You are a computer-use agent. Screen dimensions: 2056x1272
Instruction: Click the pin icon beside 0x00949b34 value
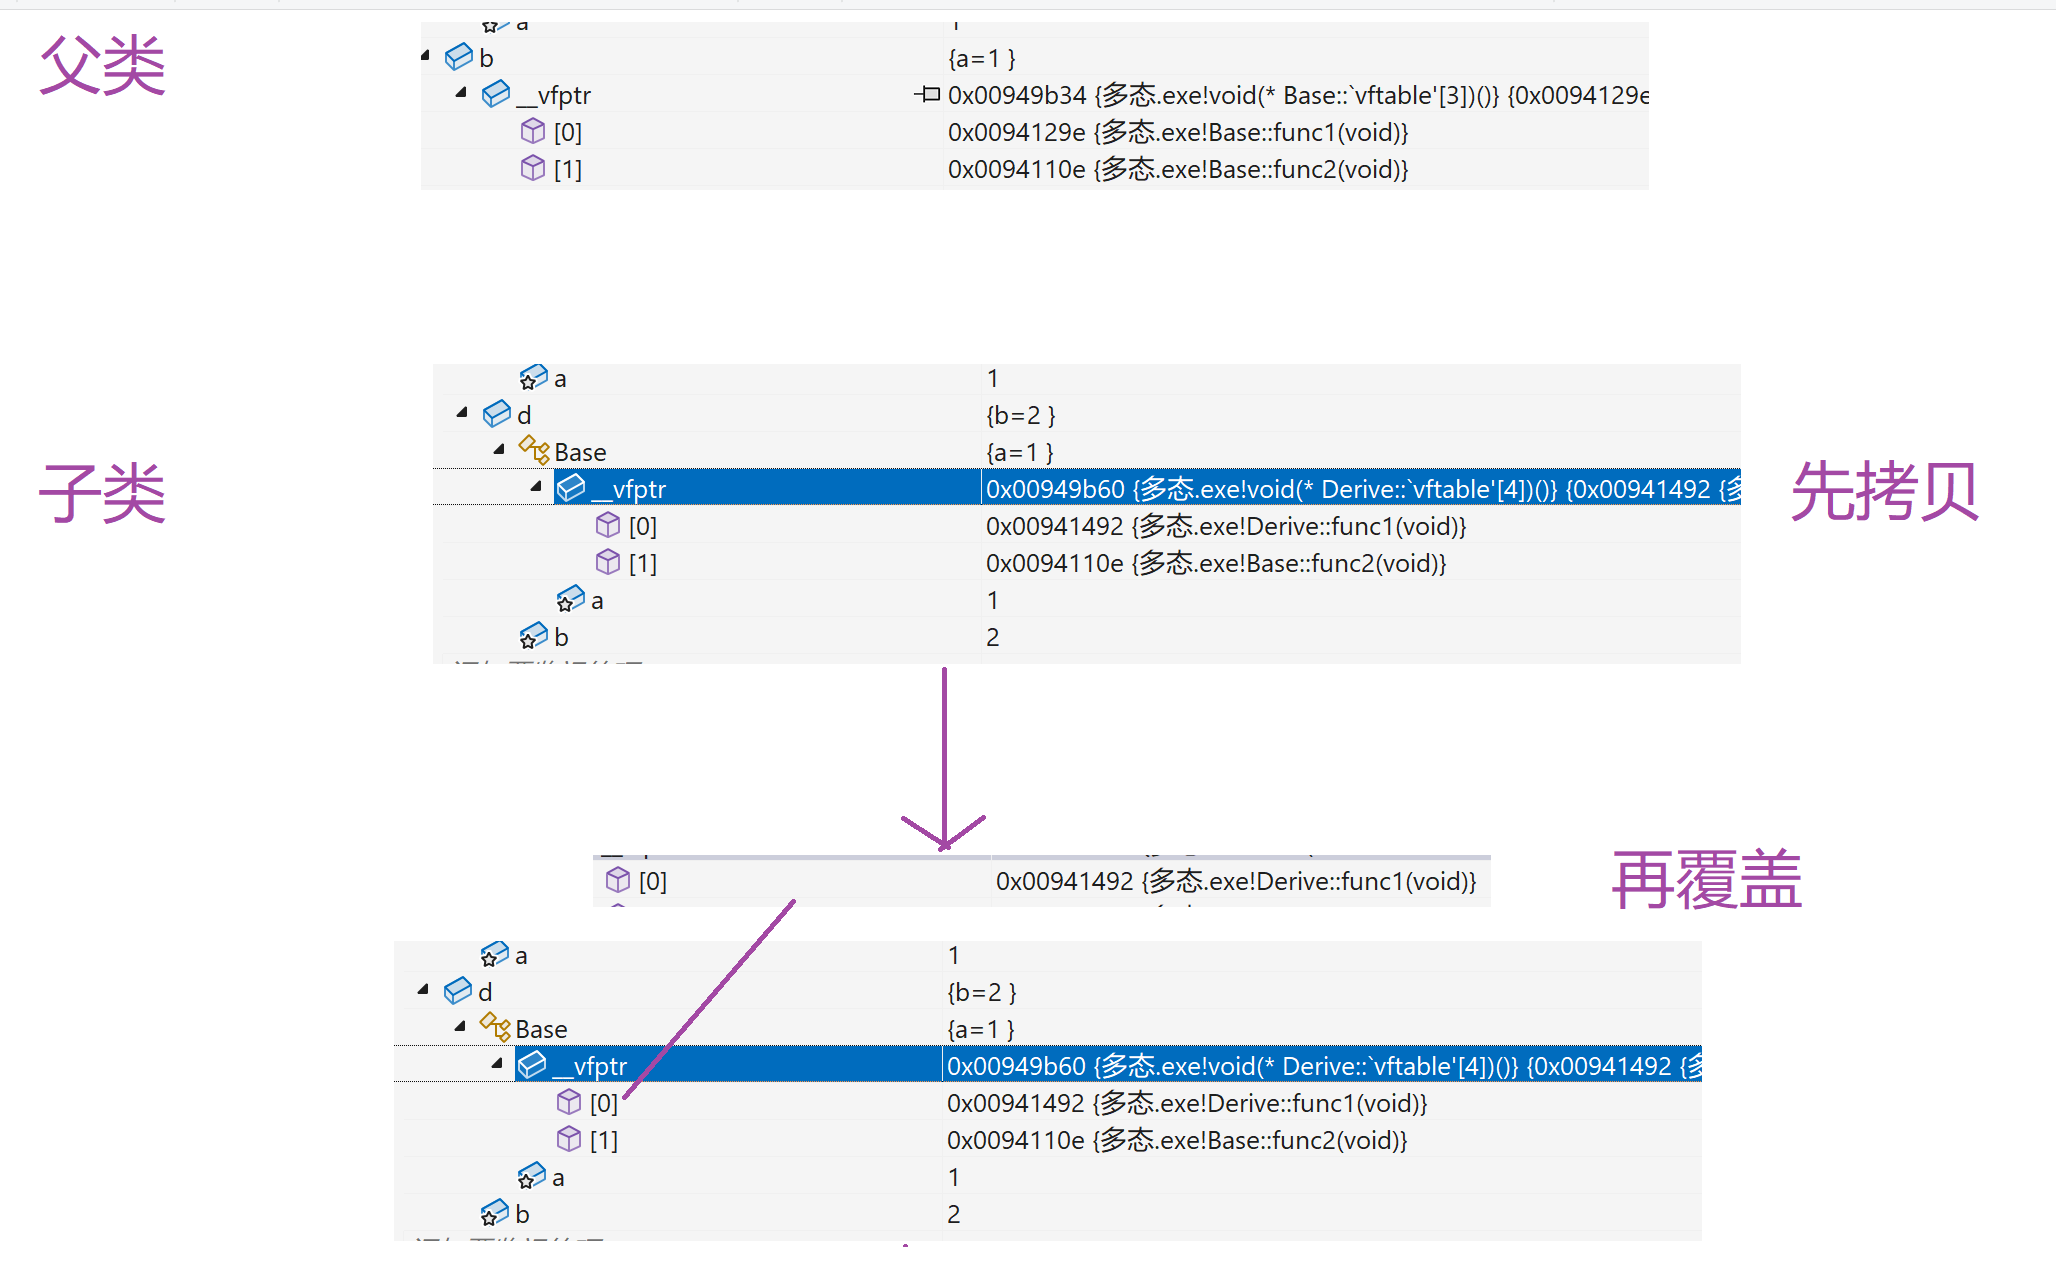point(927,95)
